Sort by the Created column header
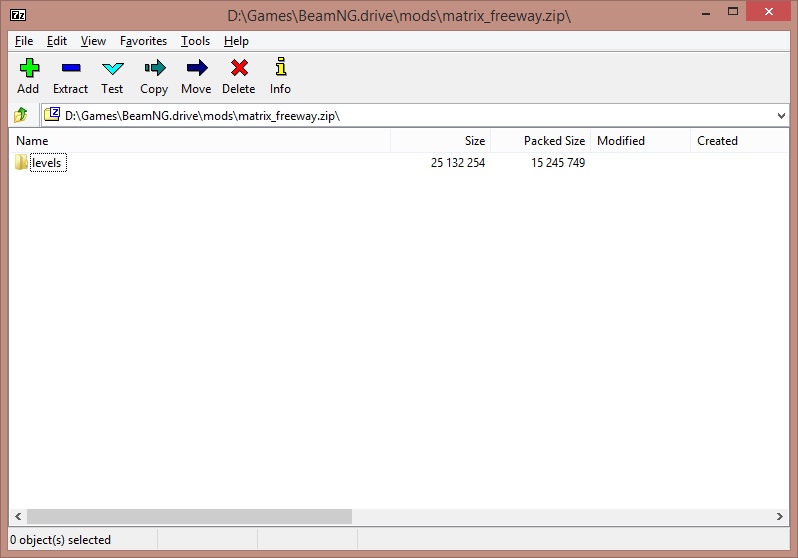Screen dimensions: 798x558 click(x=739, y=141)
